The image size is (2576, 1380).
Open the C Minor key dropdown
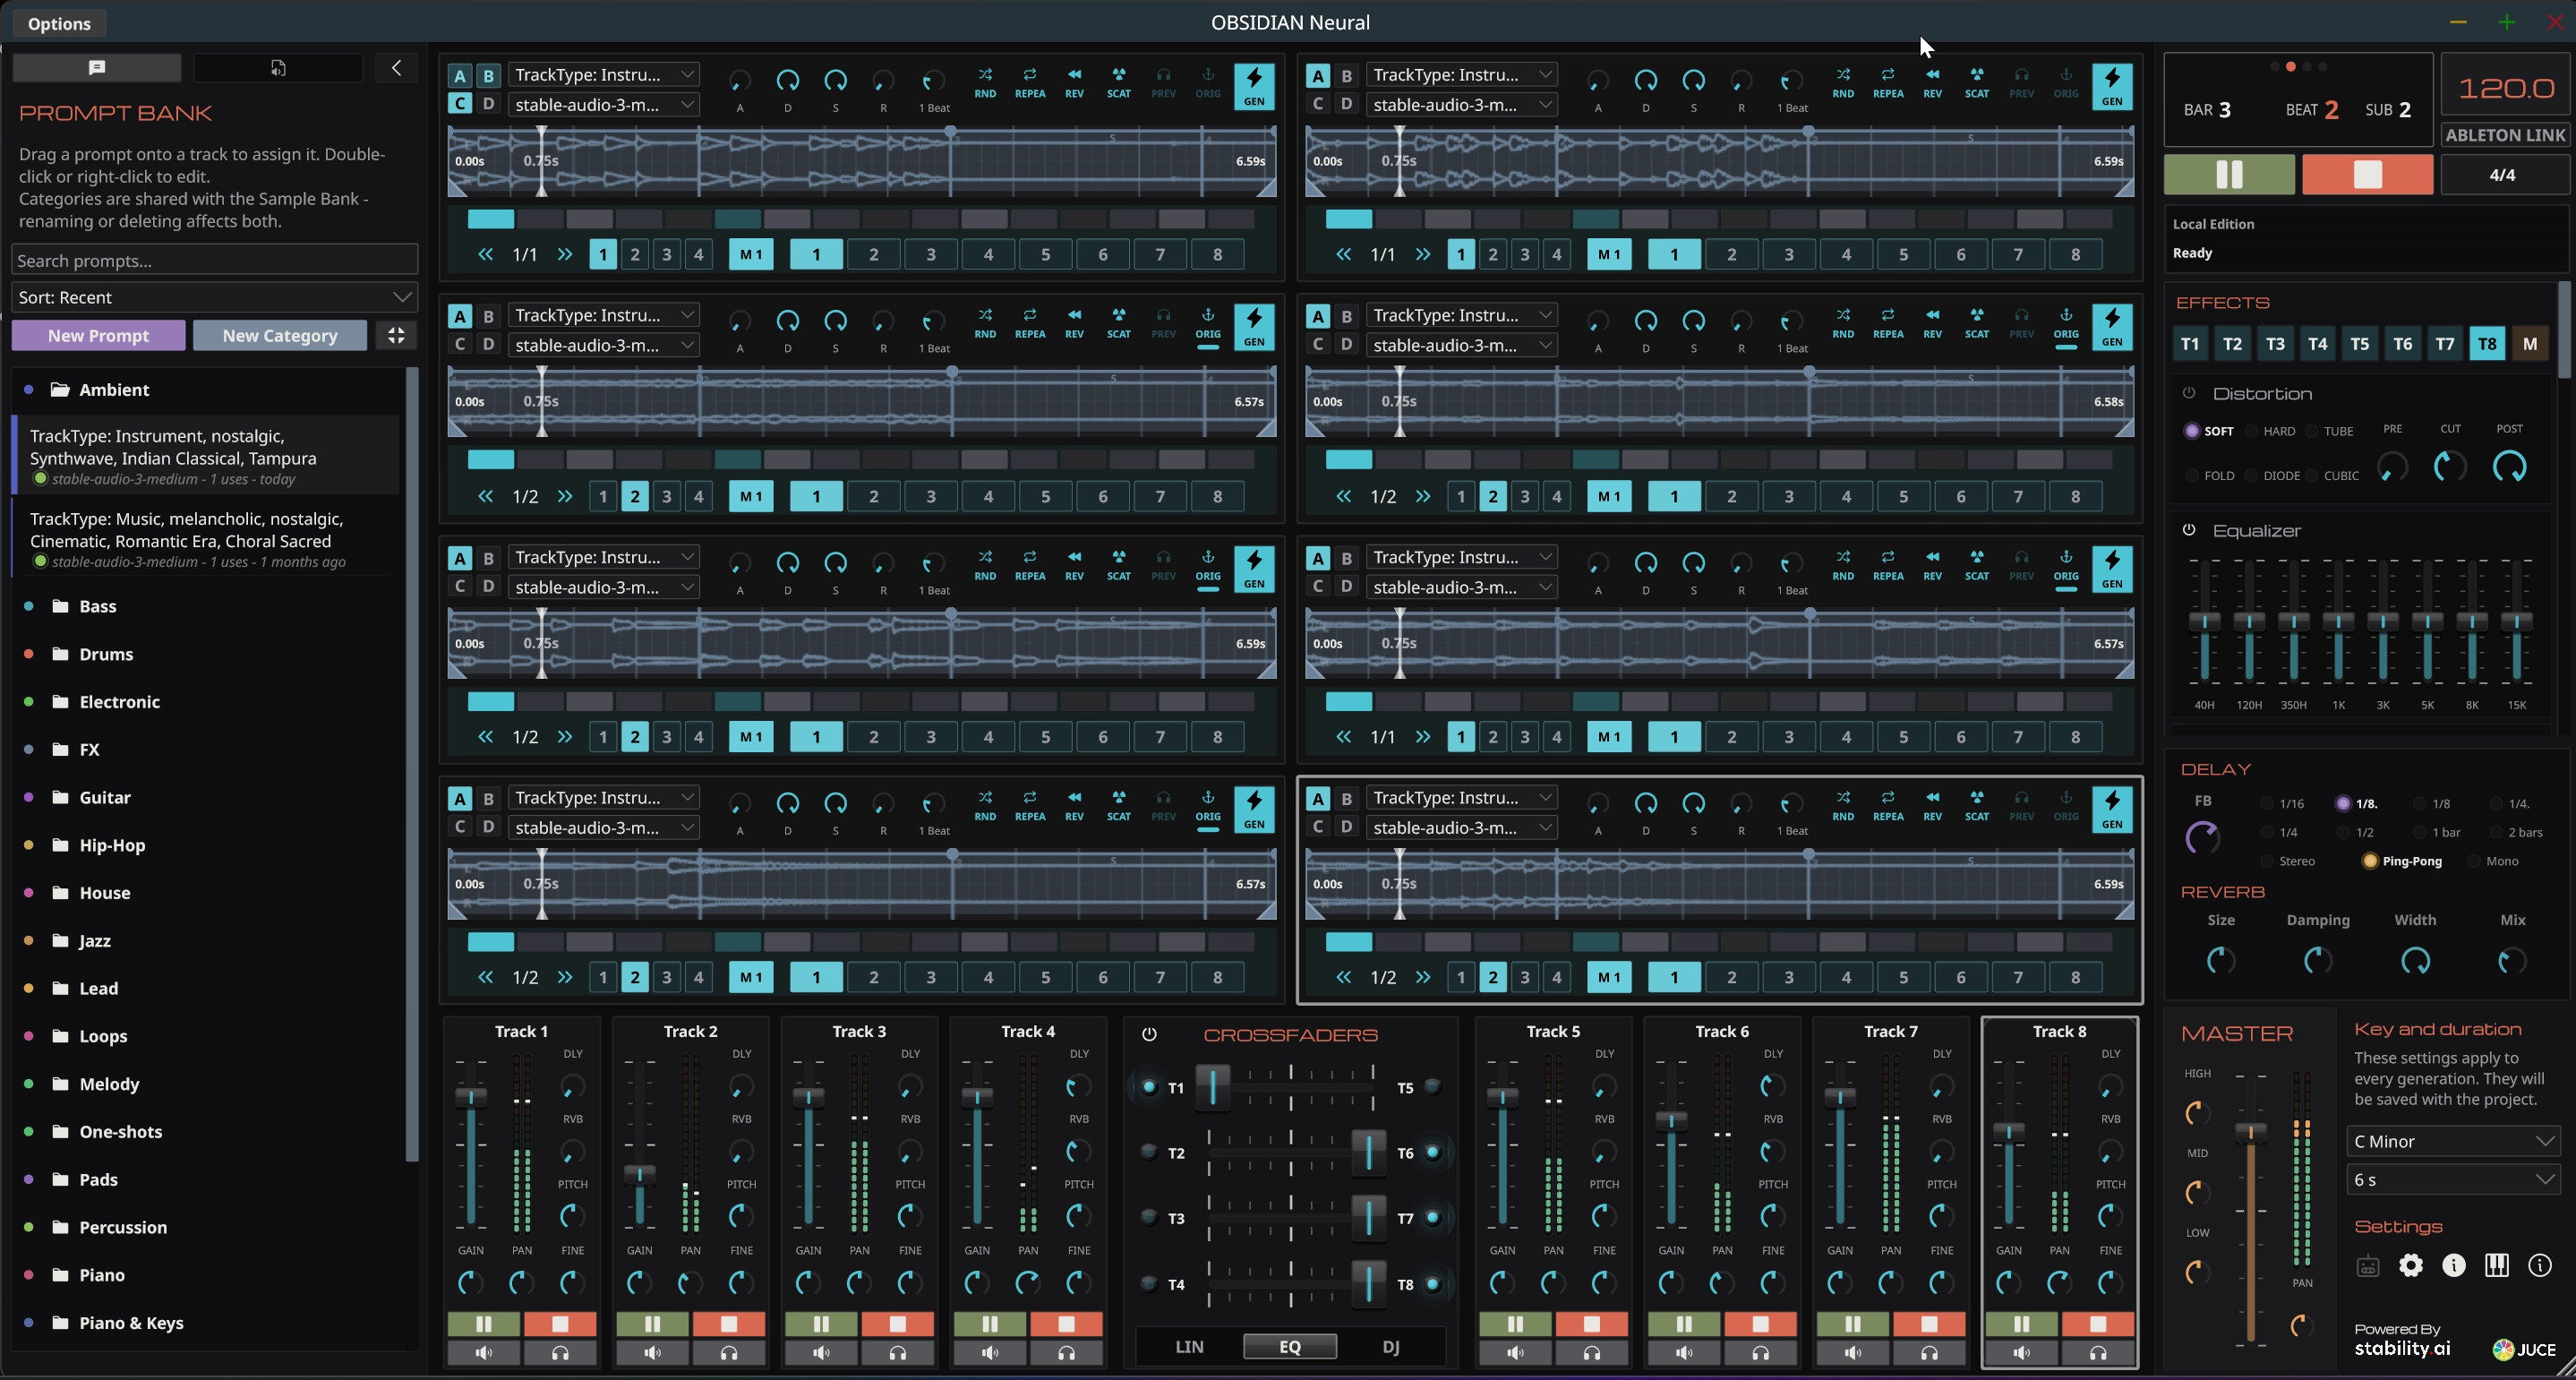click(2453, 1141)
